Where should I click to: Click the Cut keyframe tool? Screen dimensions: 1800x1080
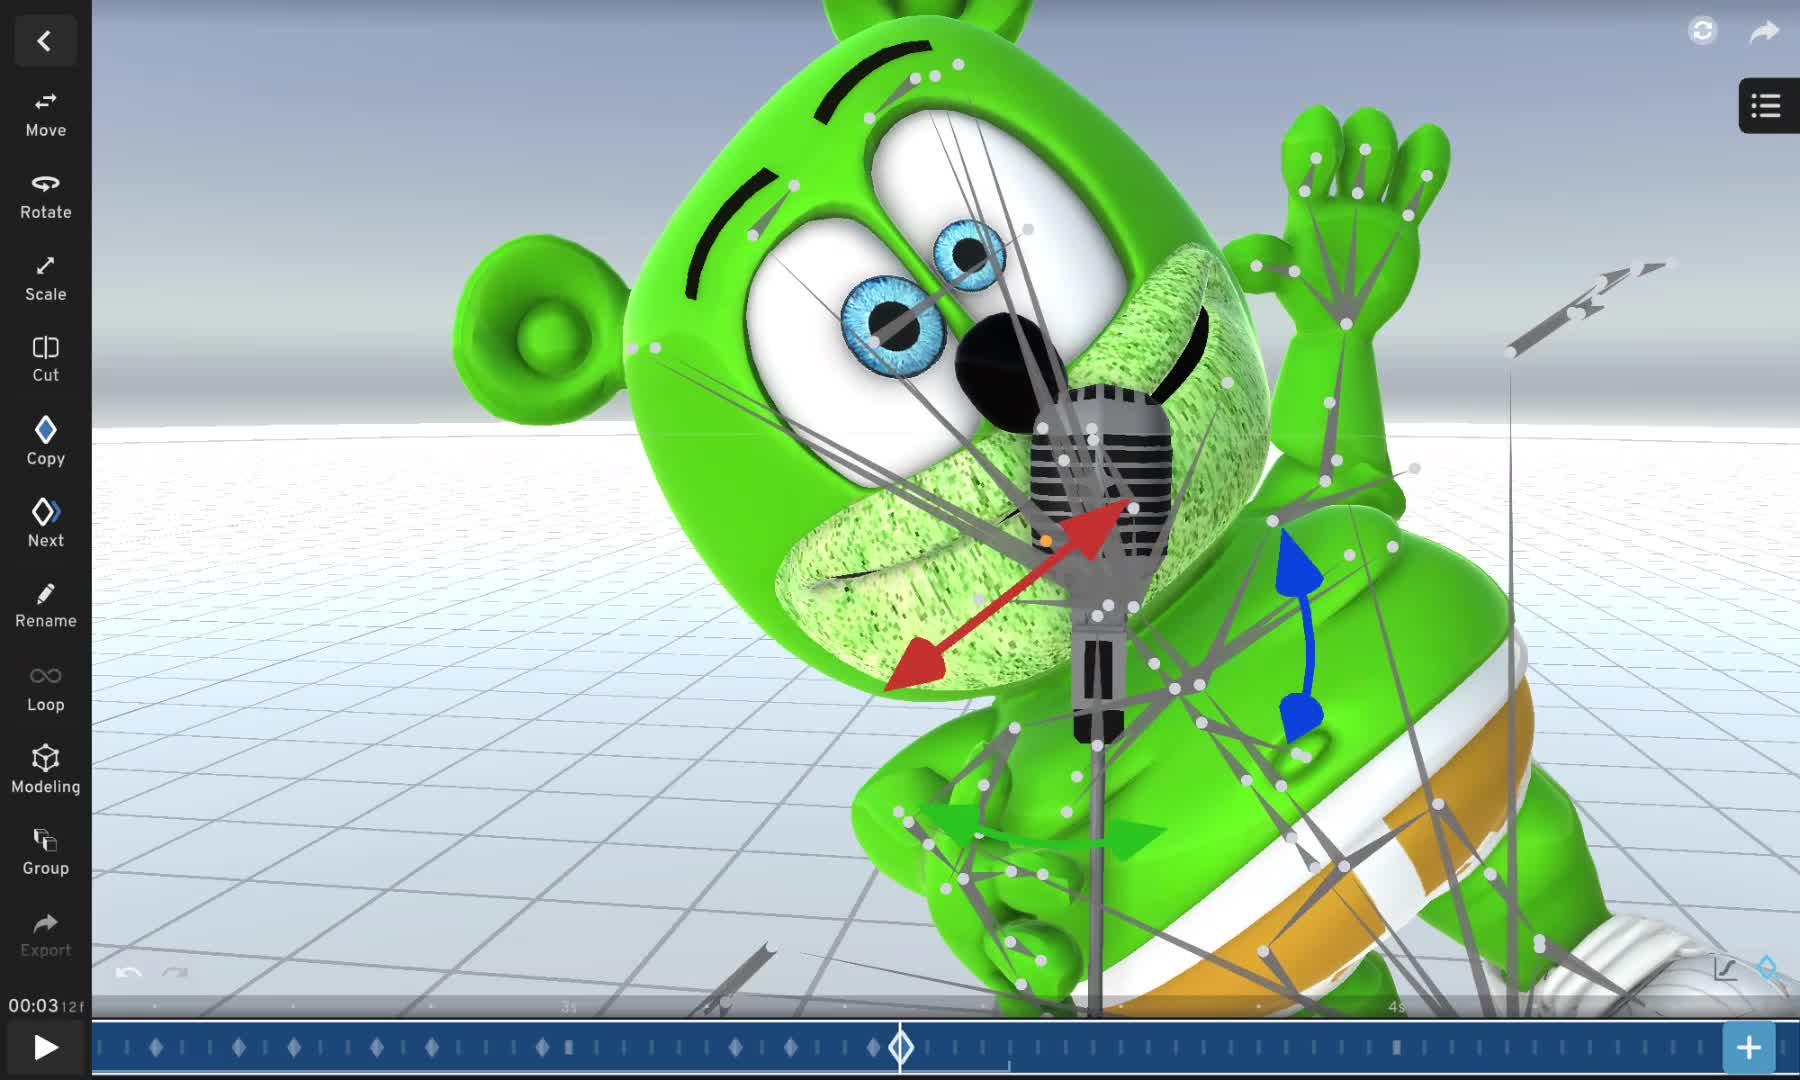pyautogui.click(x=45, y=359)
